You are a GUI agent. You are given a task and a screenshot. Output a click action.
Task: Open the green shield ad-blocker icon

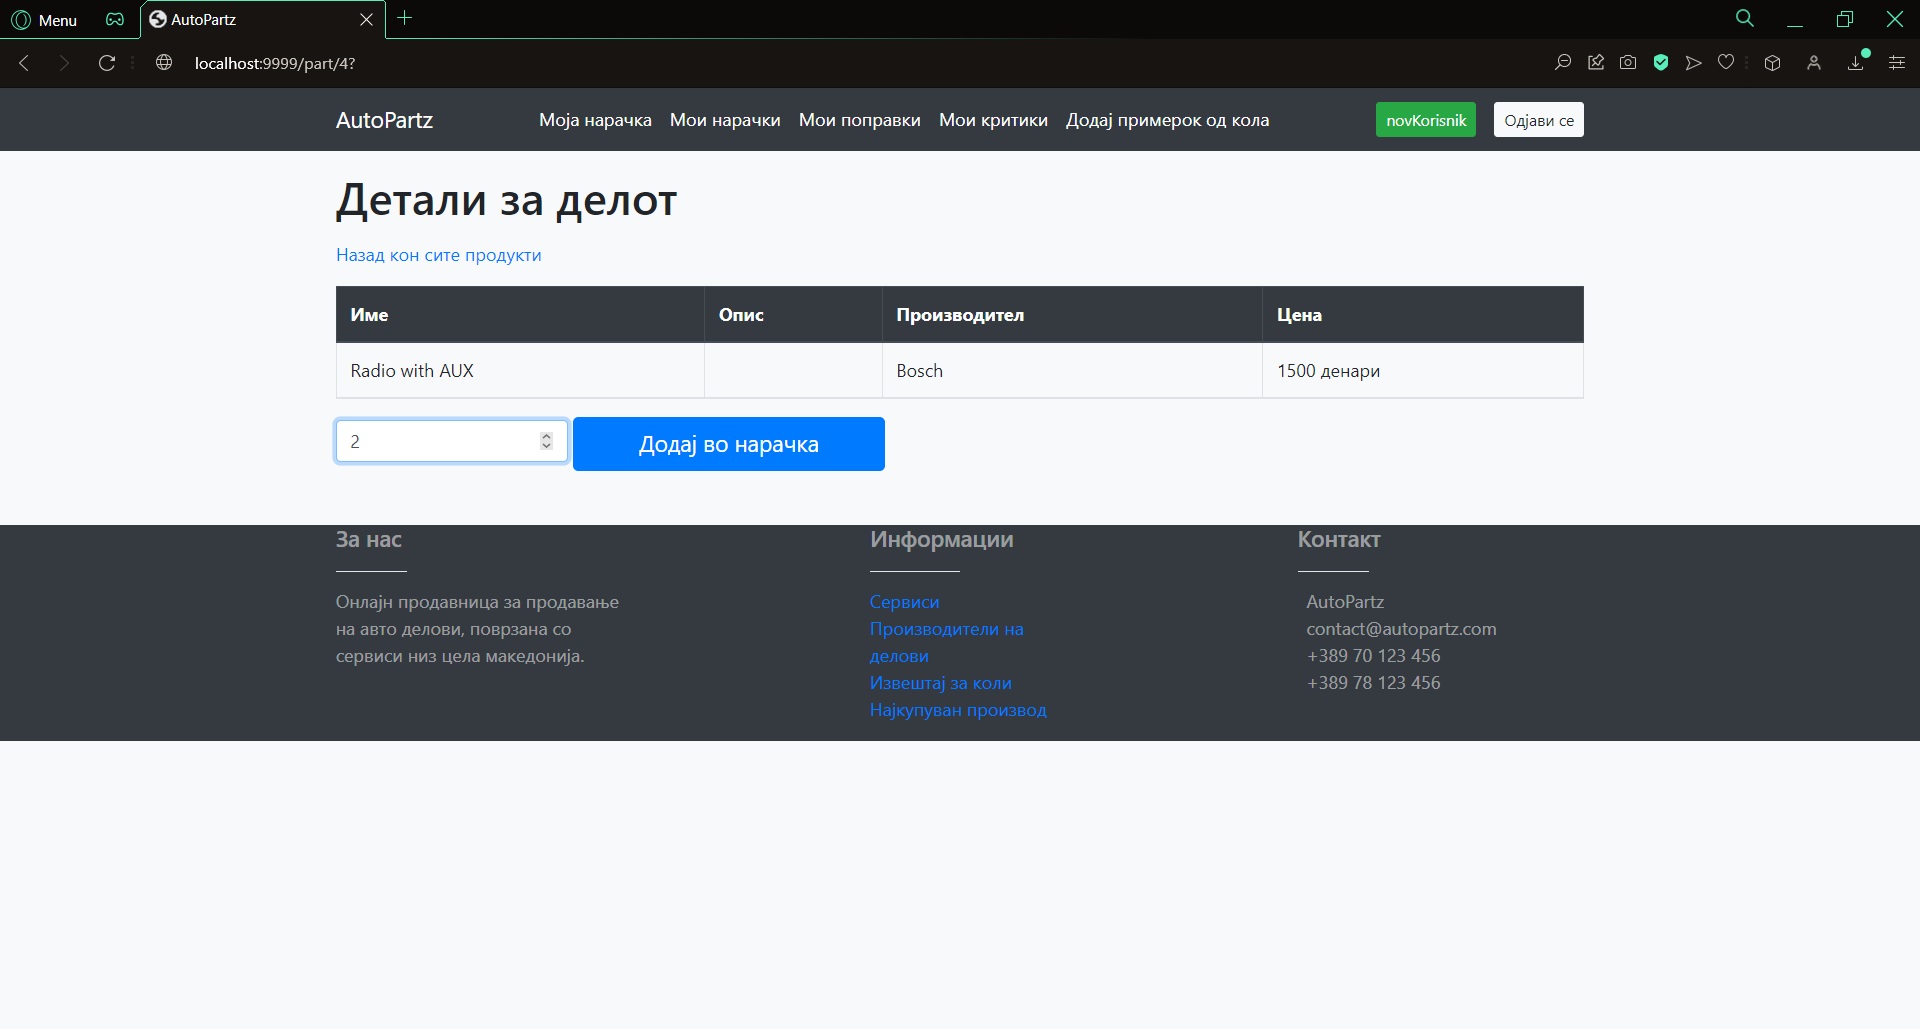(1661, 63)
